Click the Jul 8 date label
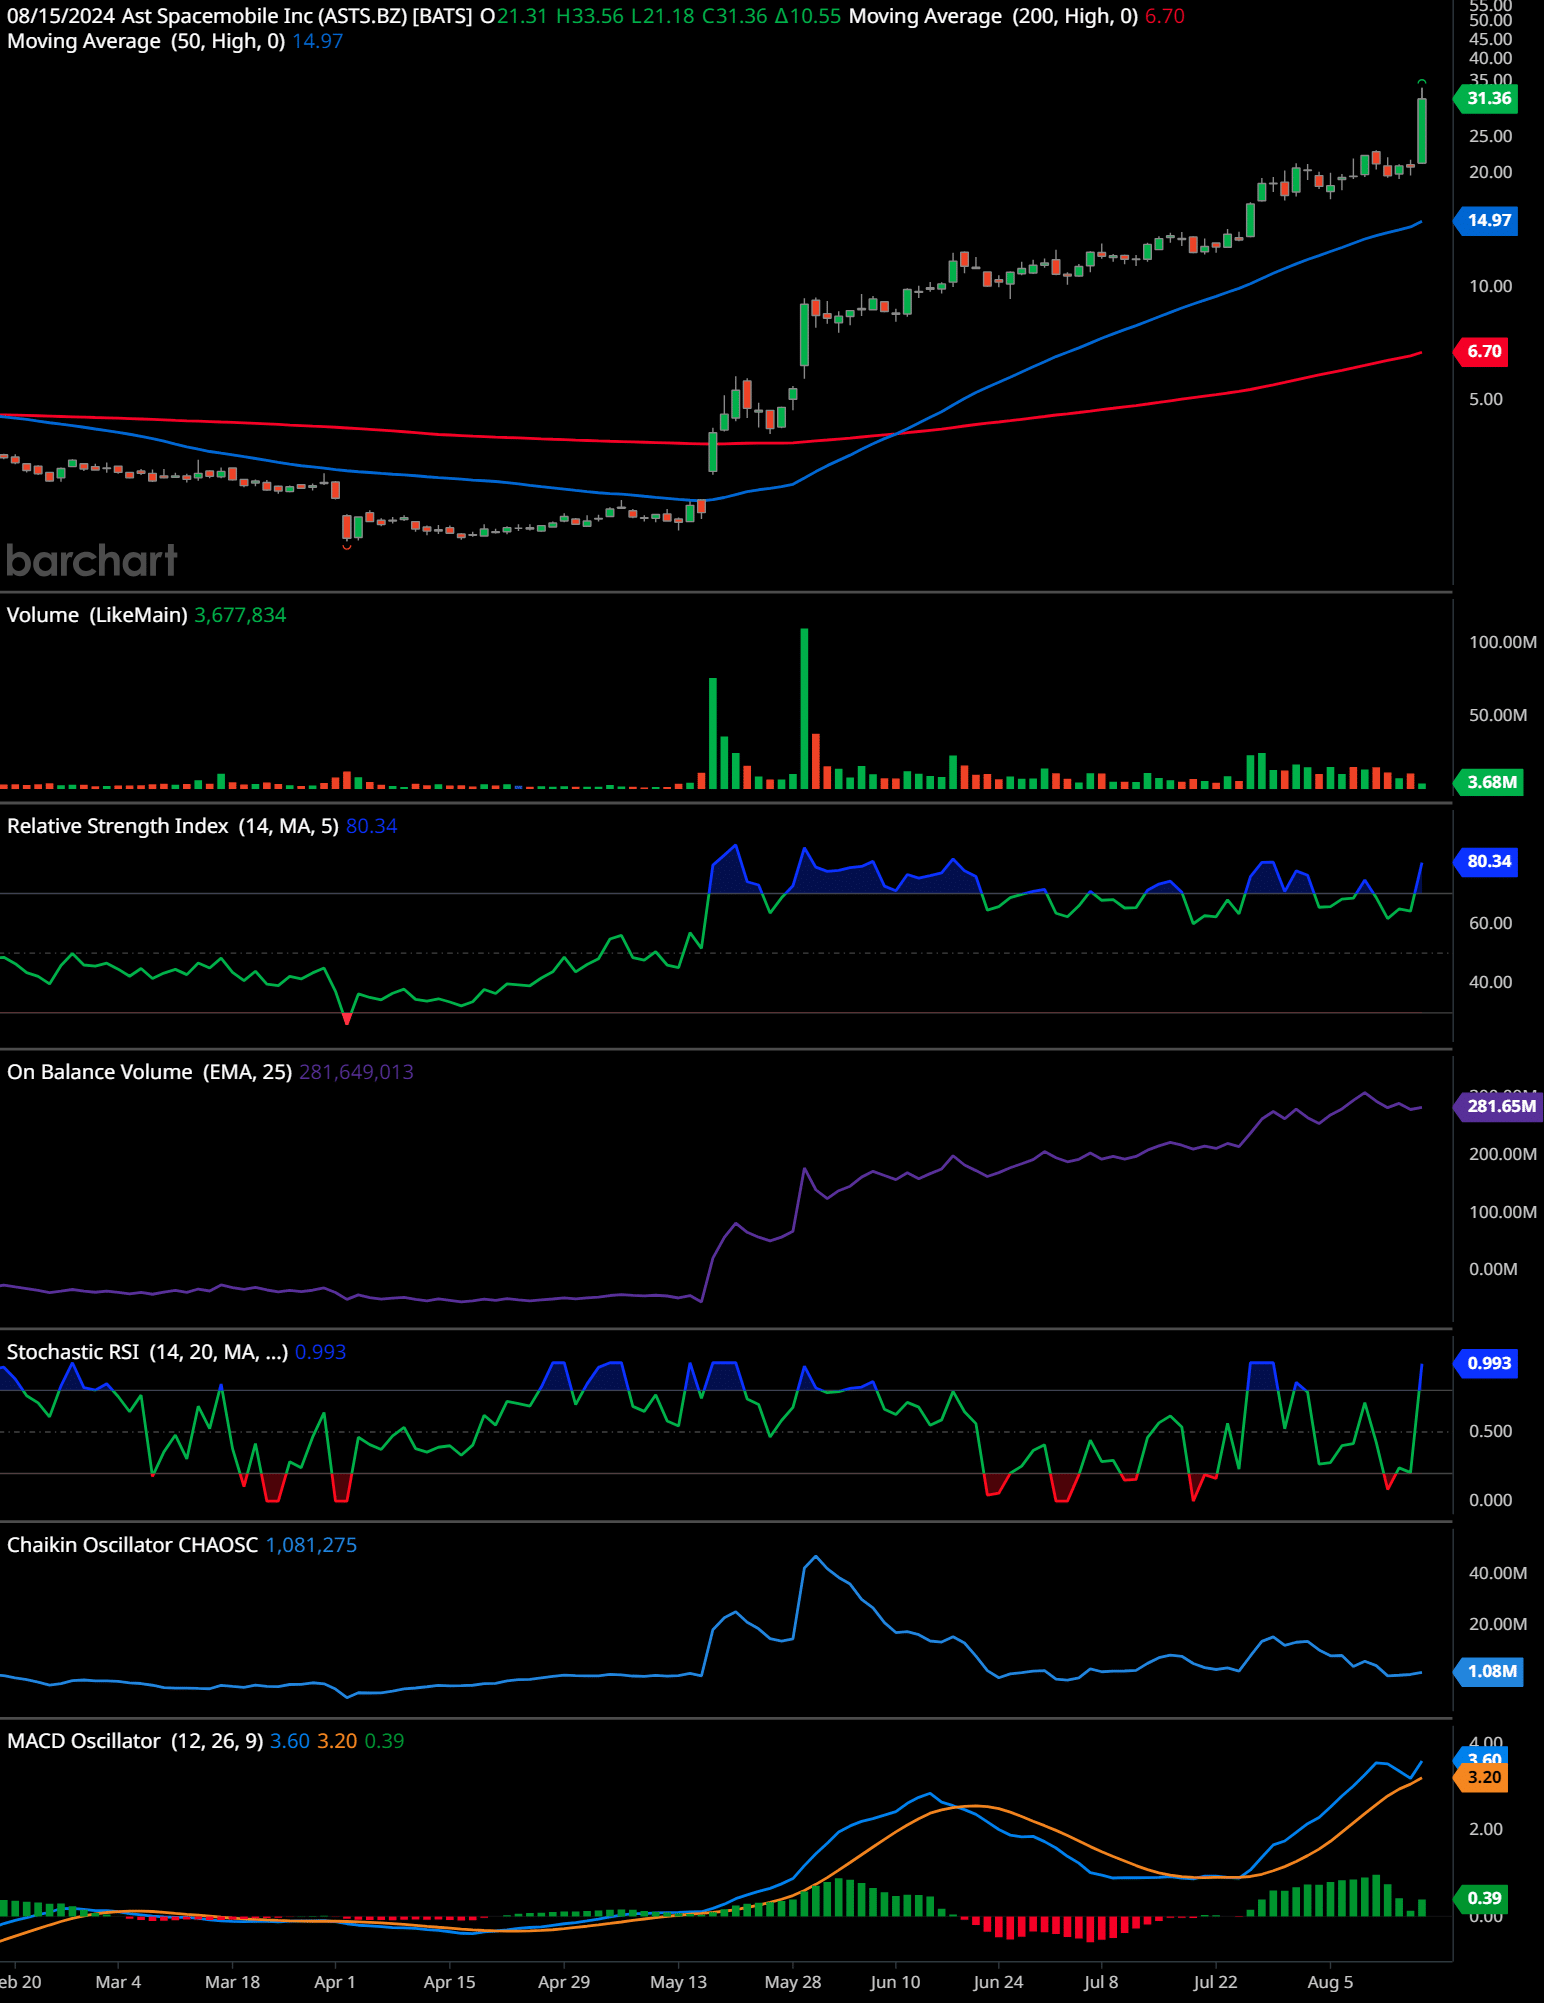Screen dimensions: 1544x2003 pyautogui.click(x=1101, y=1982)
